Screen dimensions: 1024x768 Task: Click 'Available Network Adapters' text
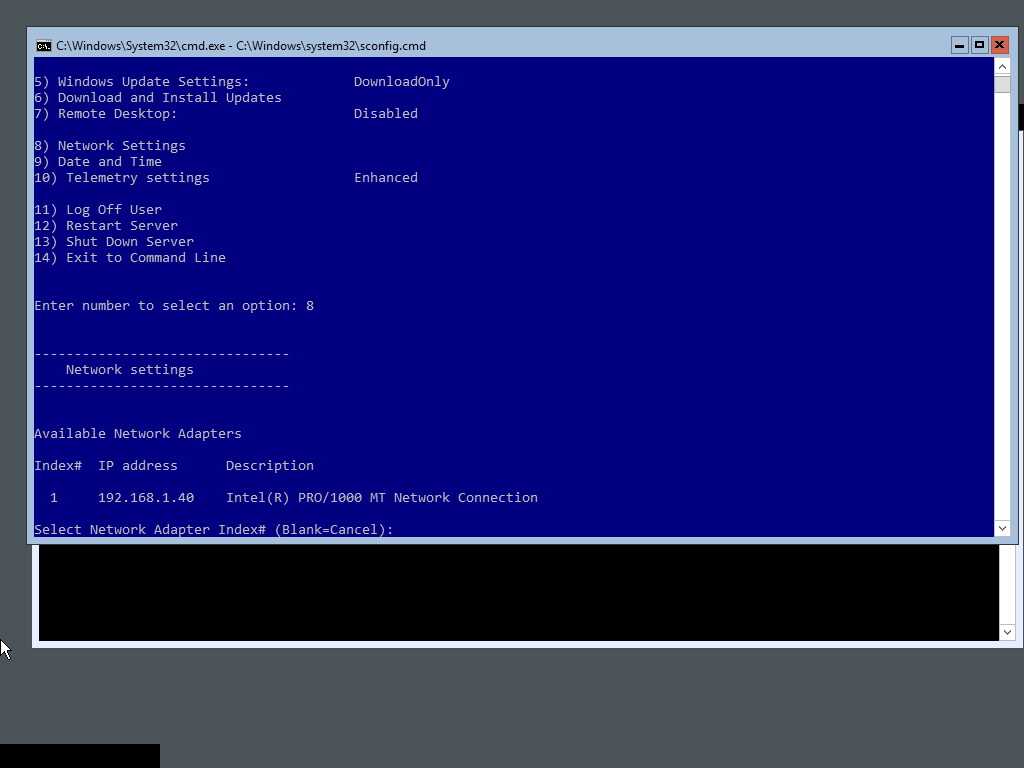pyautogui.click(x=138, y=434)
